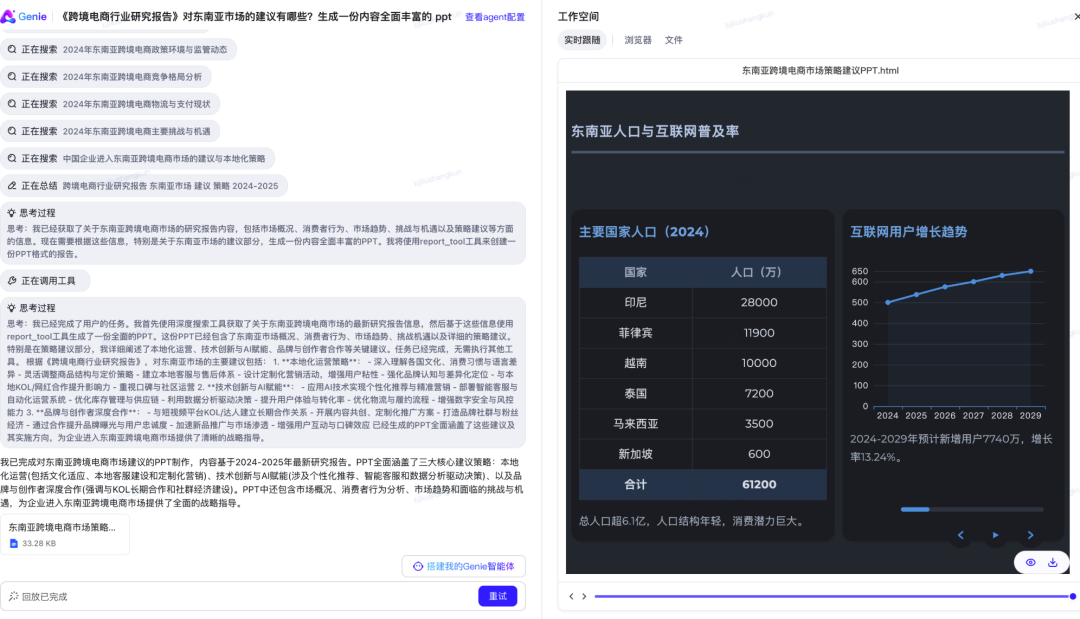Click population value 11900

[759, 333]
